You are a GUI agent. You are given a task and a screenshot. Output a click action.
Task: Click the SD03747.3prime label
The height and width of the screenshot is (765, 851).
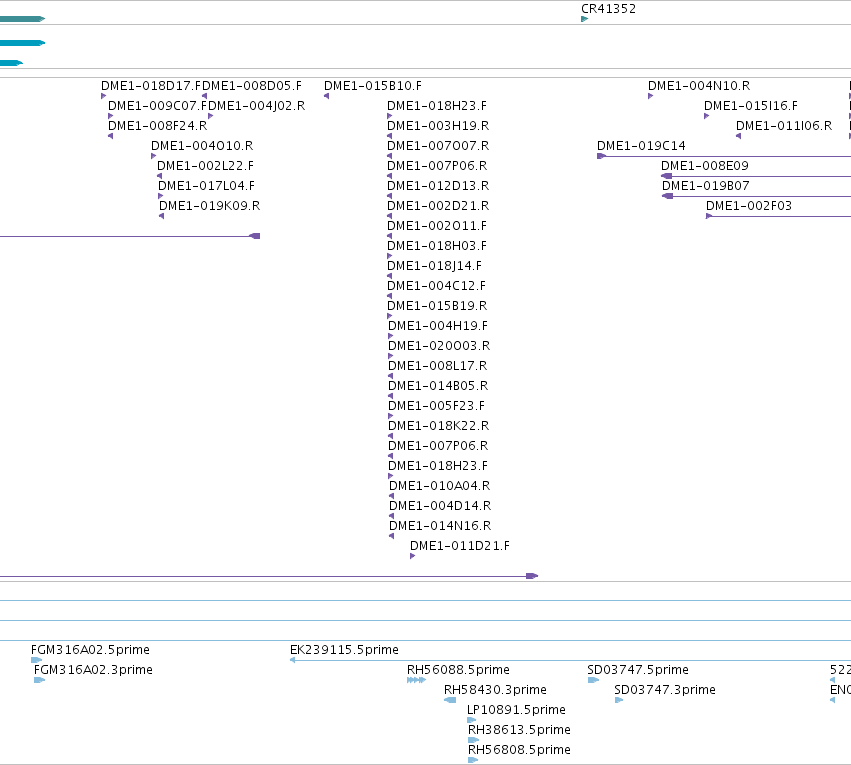pyautogui.click(x=665, y=690)
